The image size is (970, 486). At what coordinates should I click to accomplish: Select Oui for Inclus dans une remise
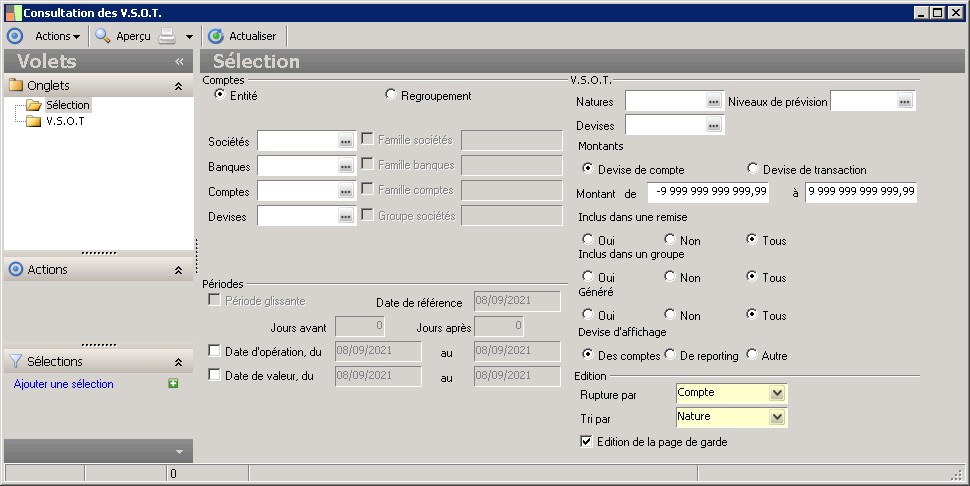588,239
